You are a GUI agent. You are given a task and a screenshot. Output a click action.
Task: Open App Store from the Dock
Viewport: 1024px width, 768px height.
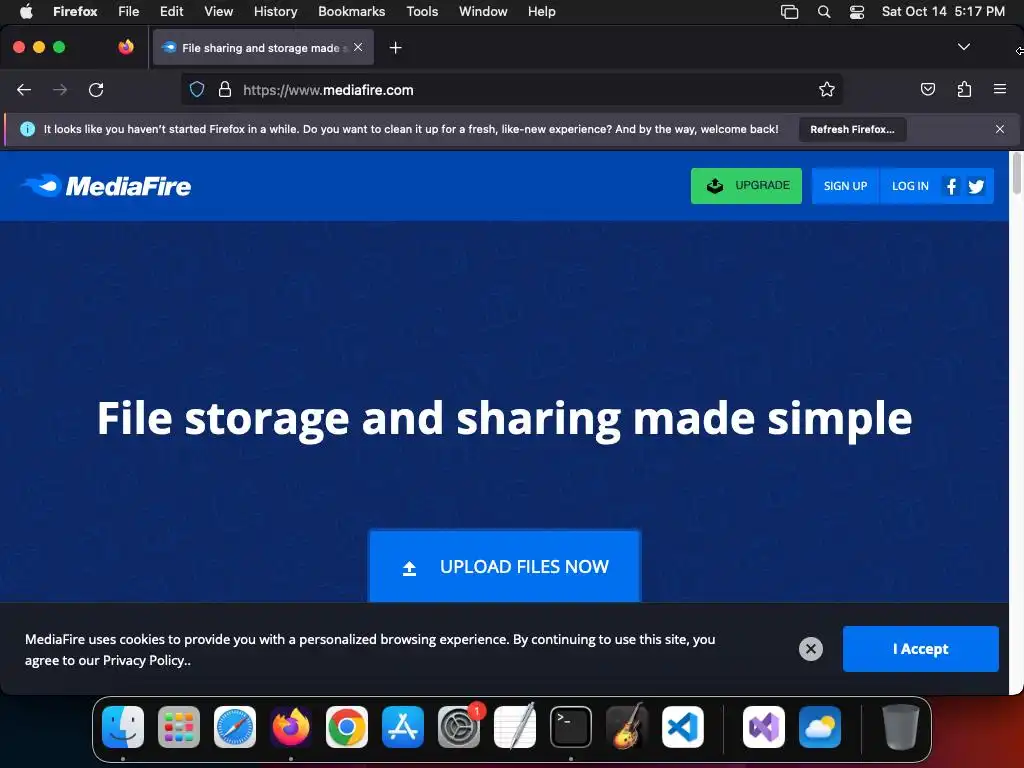(403, 727)
